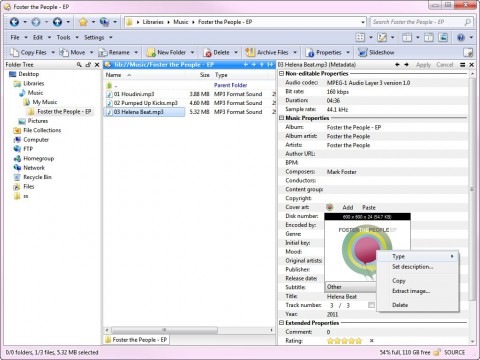Tick the checkbox beside Track number
Screen dimensions: 480x360
coord(371,305)
